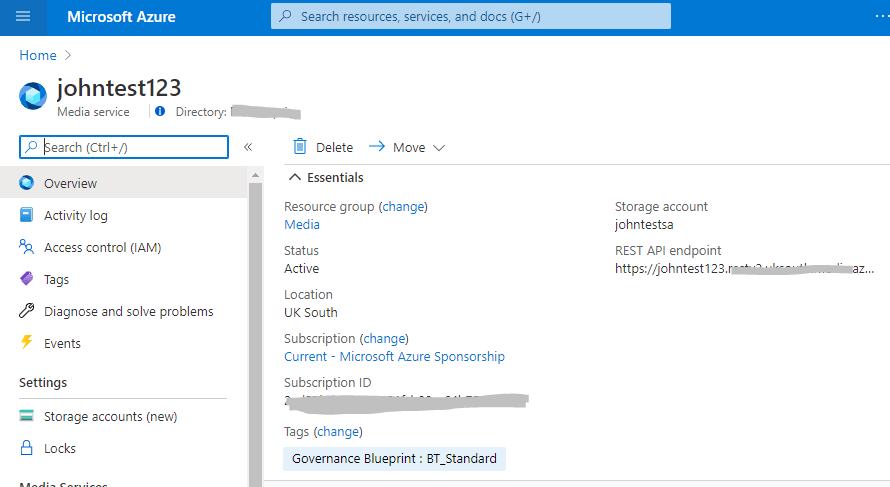Click the Directory info icon
Image resolution: width=890 pixels, height=487 pixels.
pyautogui.click(x=160, y=112)
